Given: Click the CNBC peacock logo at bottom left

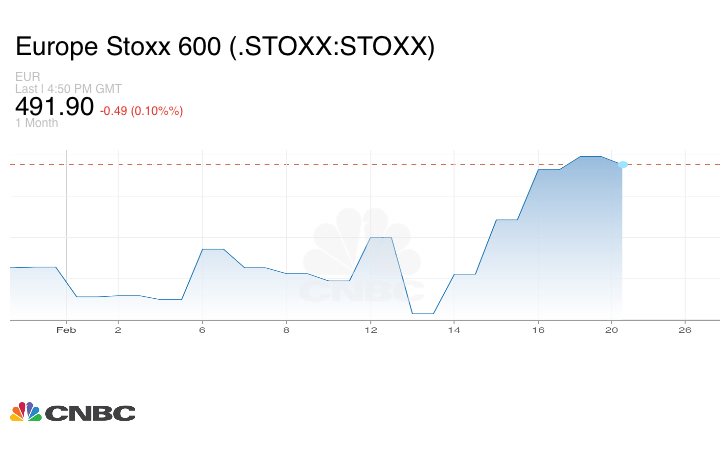Looking at the screenshot, I should pos(25,411).
